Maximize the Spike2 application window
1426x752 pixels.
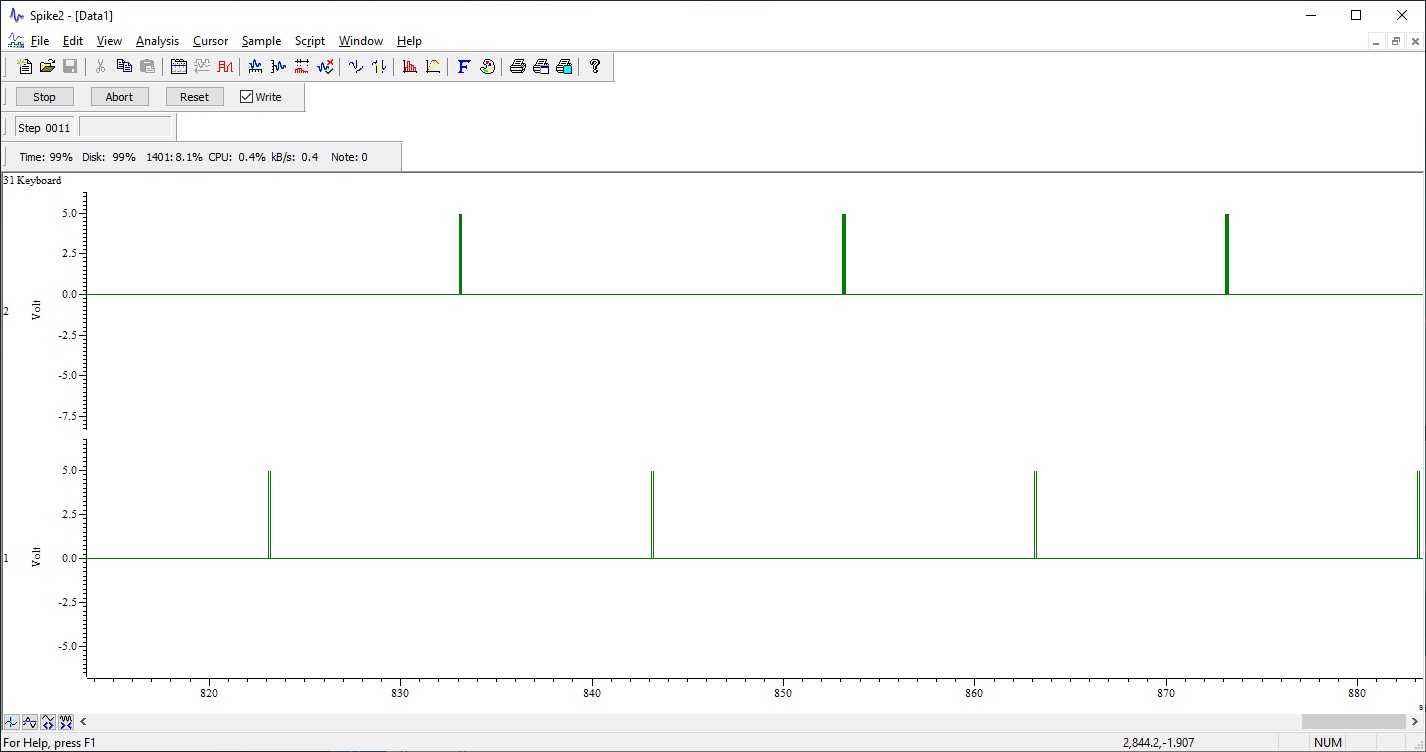(1356, 15)
